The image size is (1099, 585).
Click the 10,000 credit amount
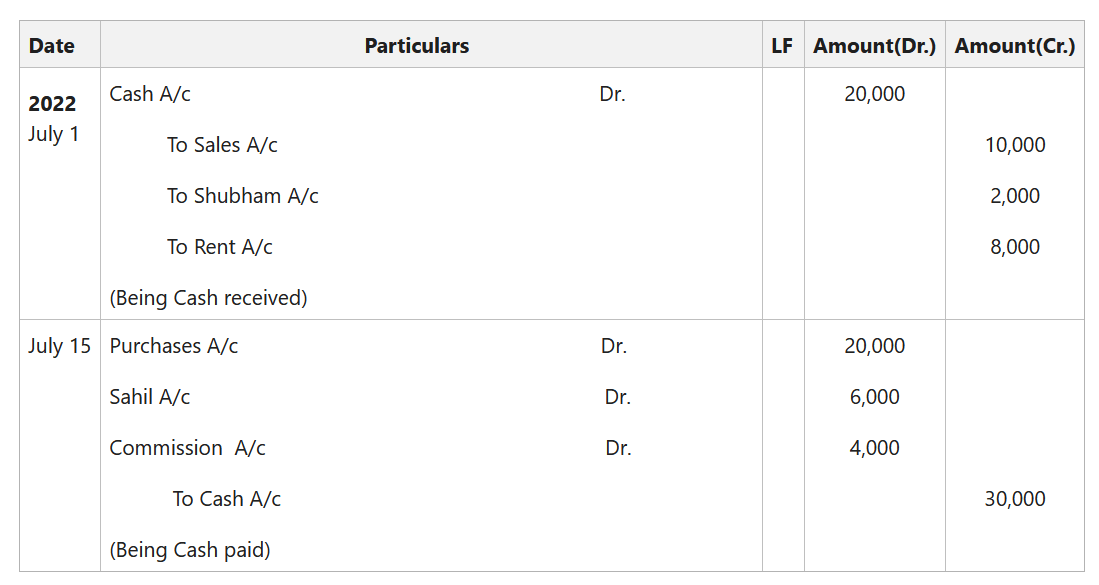point(1015,145)
